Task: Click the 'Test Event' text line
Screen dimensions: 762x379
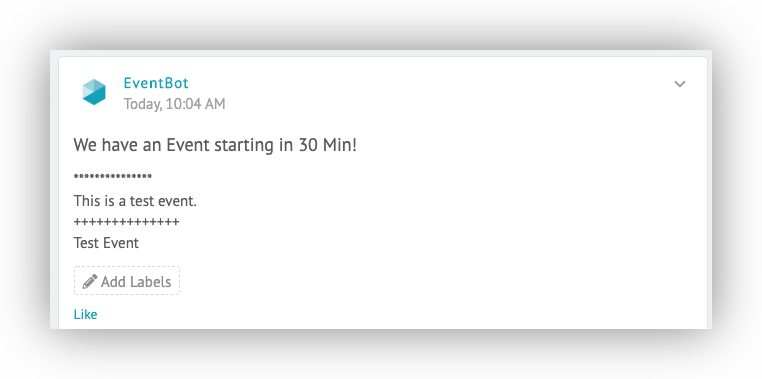Action: coord(106,243)
